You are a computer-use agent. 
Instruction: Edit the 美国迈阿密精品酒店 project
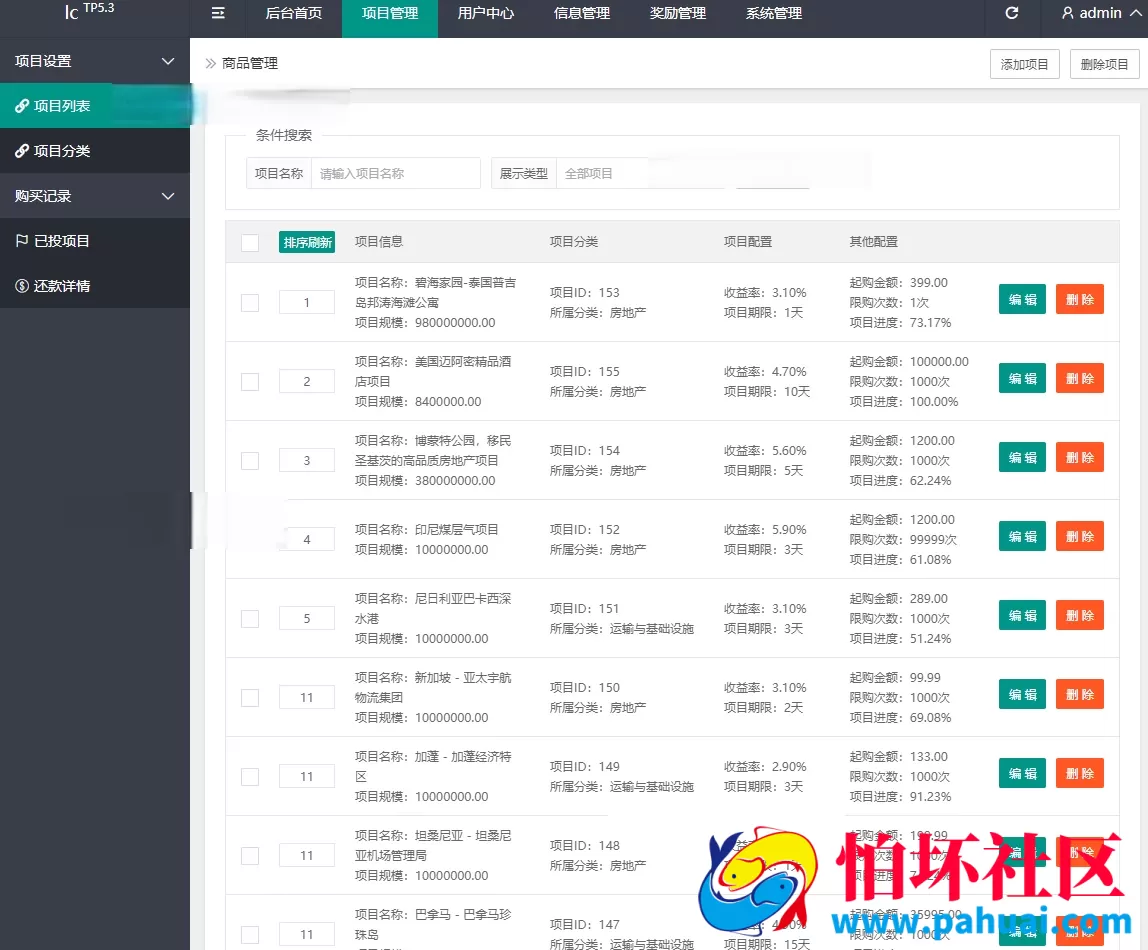1022,378
